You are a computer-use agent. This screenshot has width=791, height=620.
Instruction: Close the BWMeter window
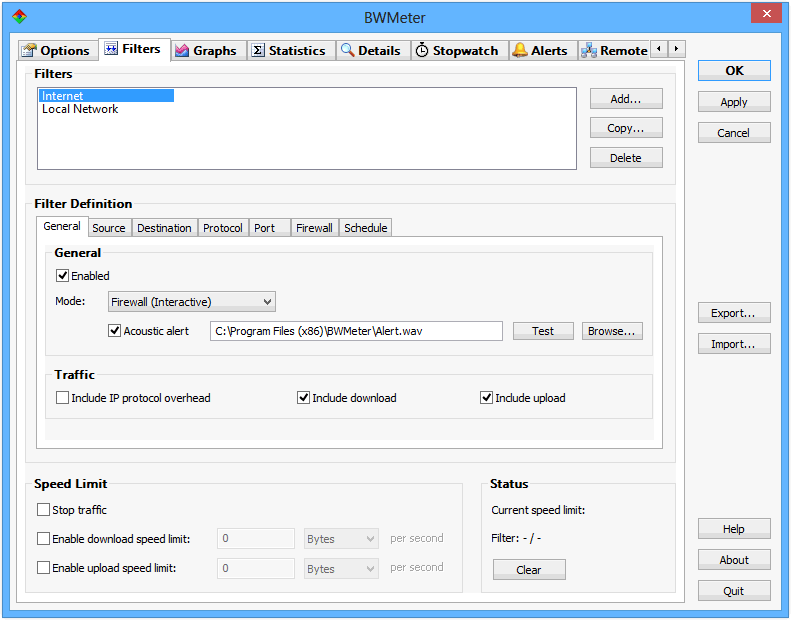(766, 14)
